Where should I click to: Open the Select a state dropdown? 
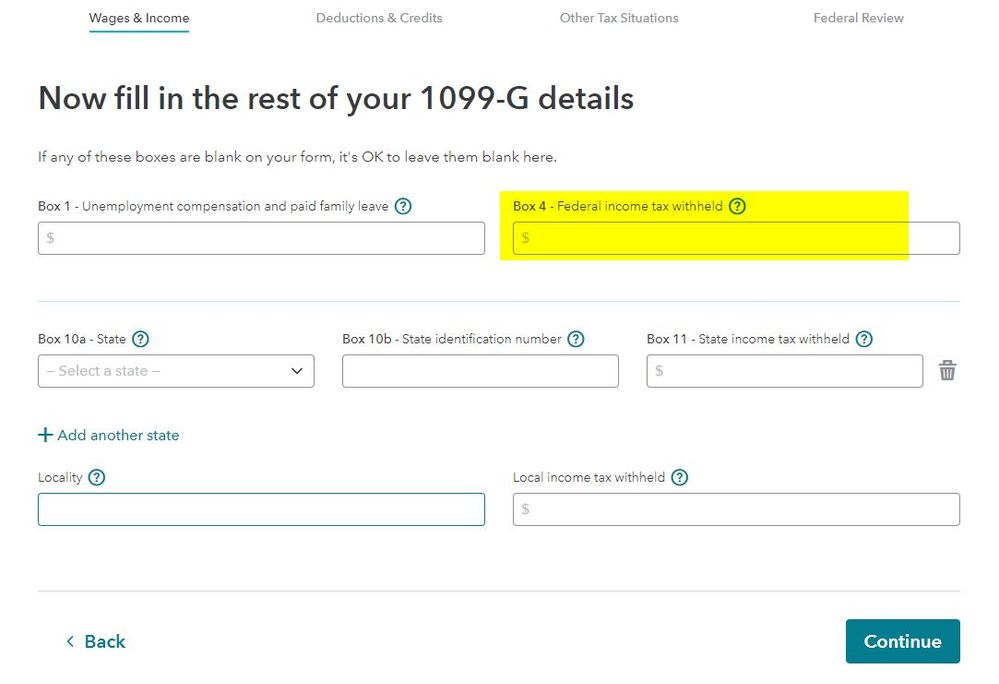pos(176,371)
